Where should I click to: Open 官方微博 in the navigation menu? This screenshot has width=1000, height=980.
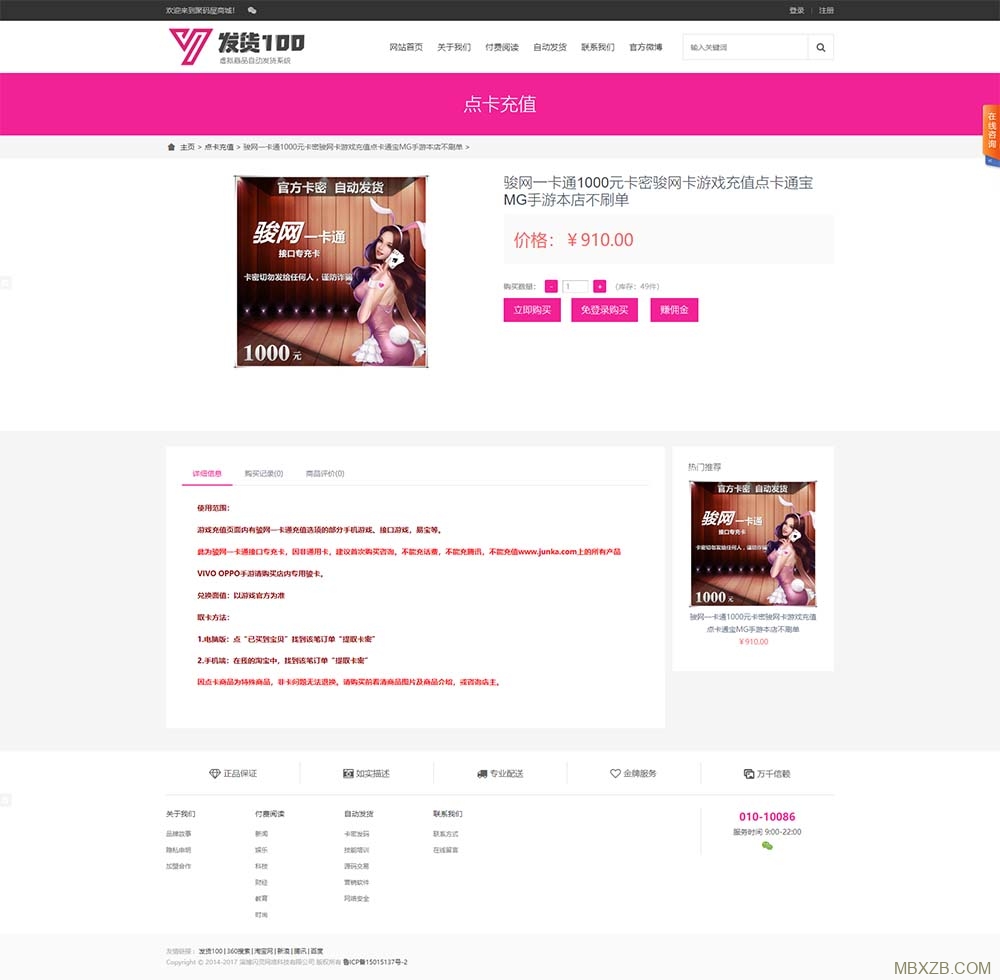tap(645, 47)
